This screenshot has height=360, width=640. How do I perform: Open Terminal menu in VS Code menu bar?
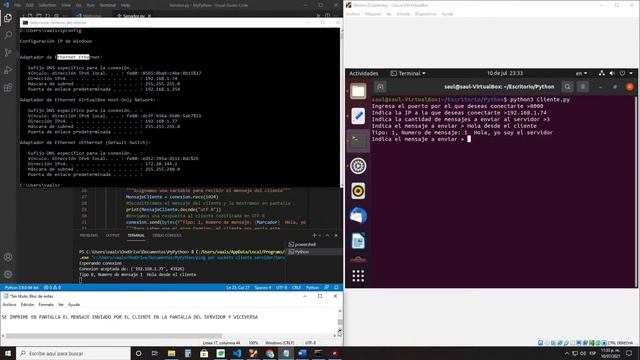pyautogui.click(x=108, y=5)
